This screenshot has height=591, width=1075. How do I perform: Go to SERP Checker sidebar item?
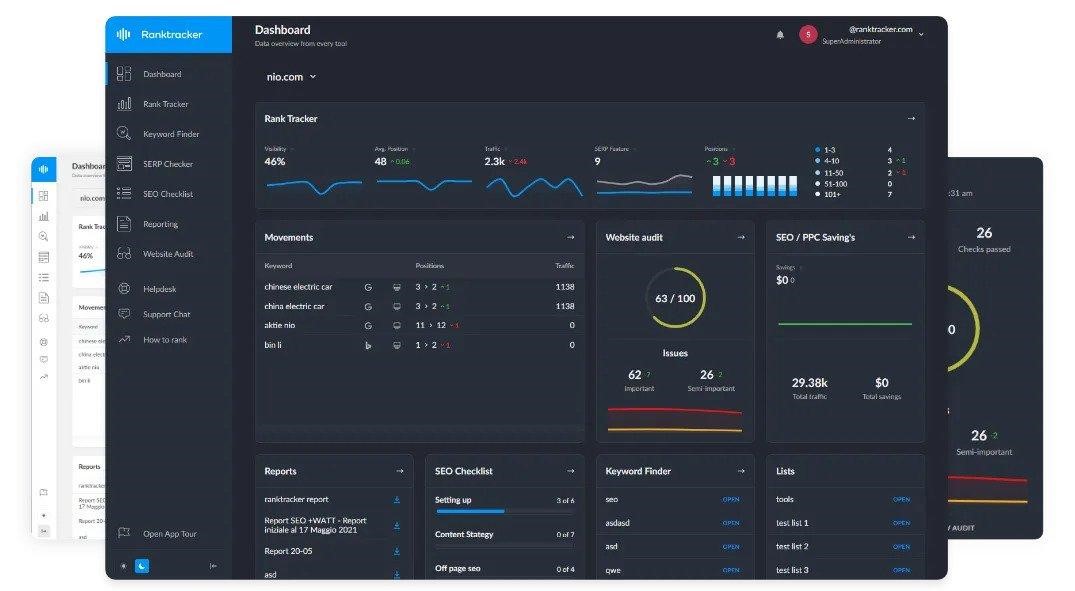point(168,164)
